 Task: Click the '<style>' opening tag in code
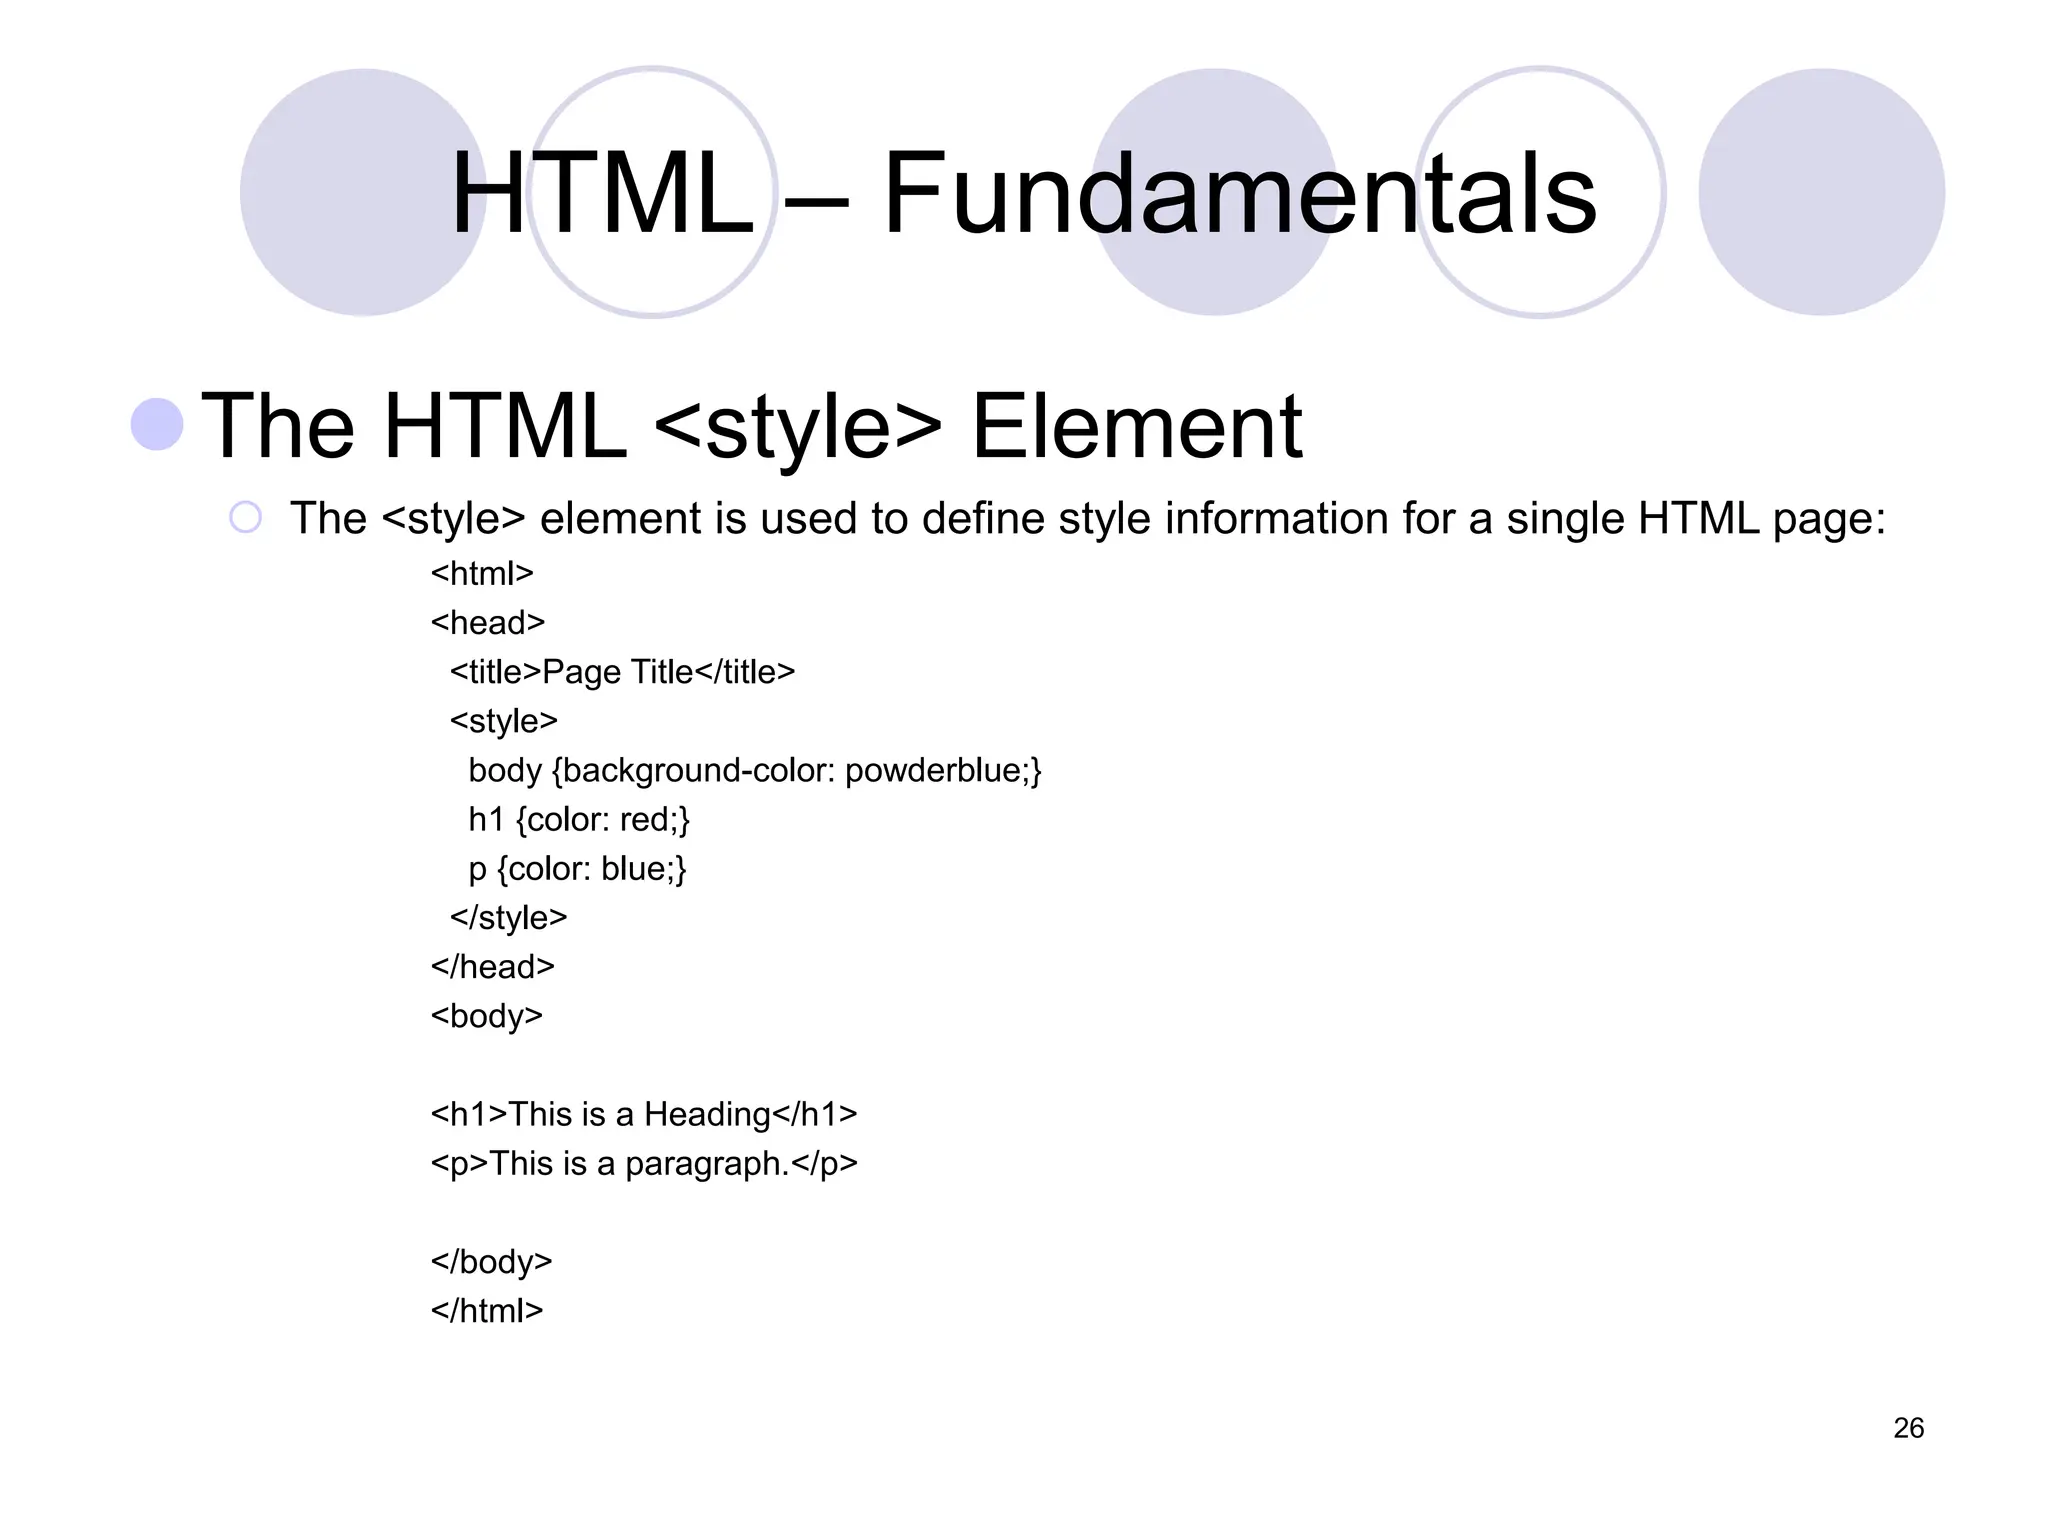tap(504, 722)
